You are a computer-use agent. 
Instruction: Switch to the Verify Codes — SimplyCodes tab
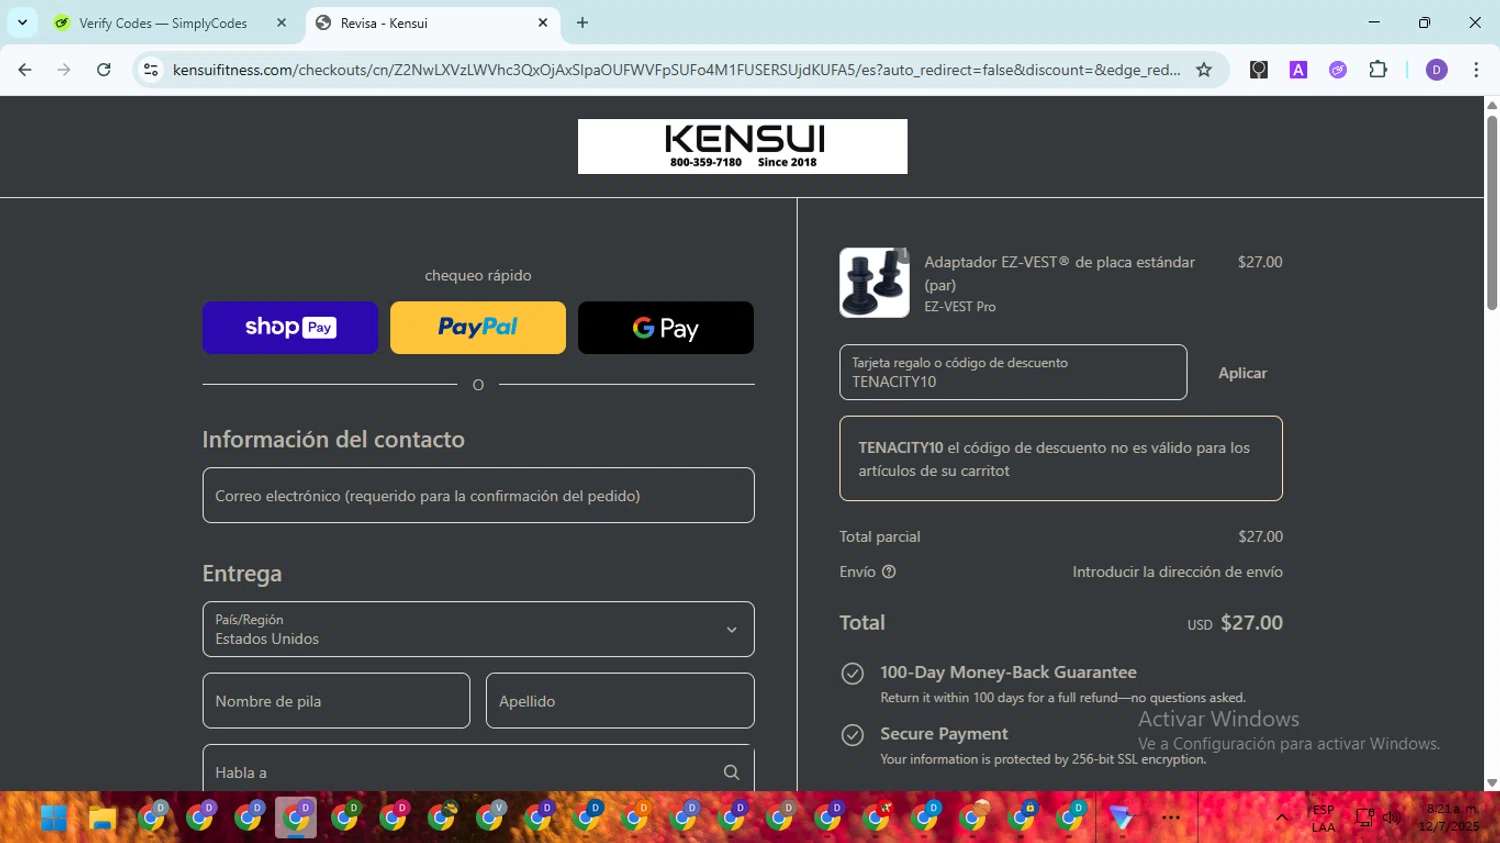pos(162,23)
